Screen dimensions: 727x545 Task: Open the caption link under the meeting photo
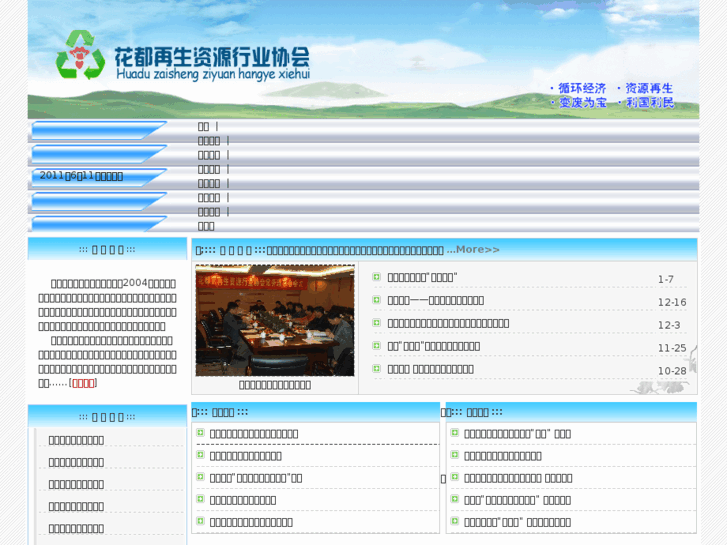pos(275,385)
